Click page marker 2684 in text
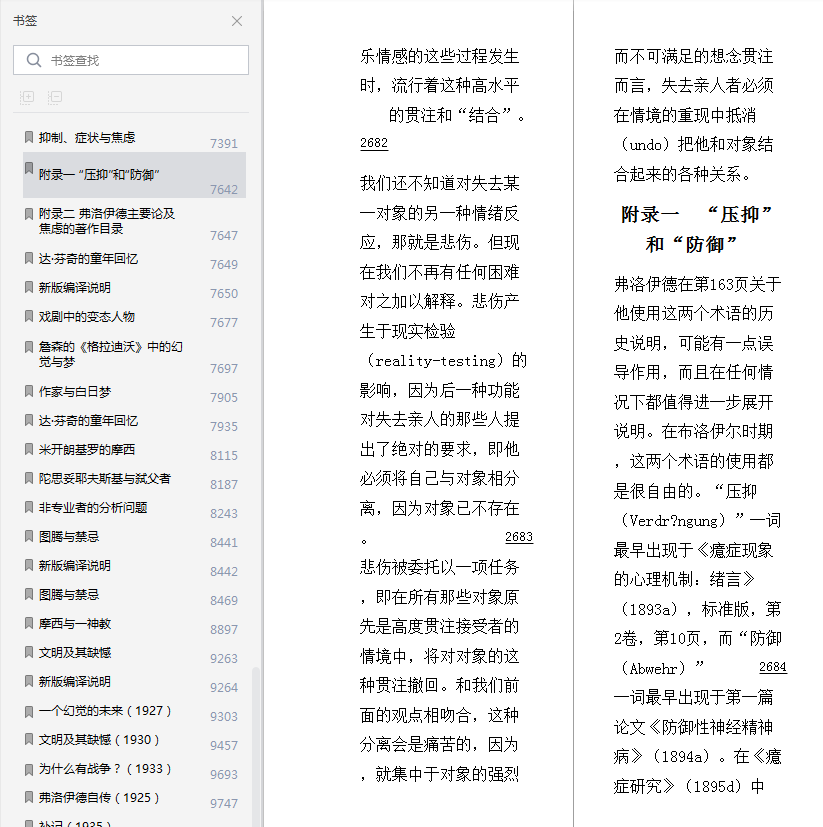 coord(772,667)
